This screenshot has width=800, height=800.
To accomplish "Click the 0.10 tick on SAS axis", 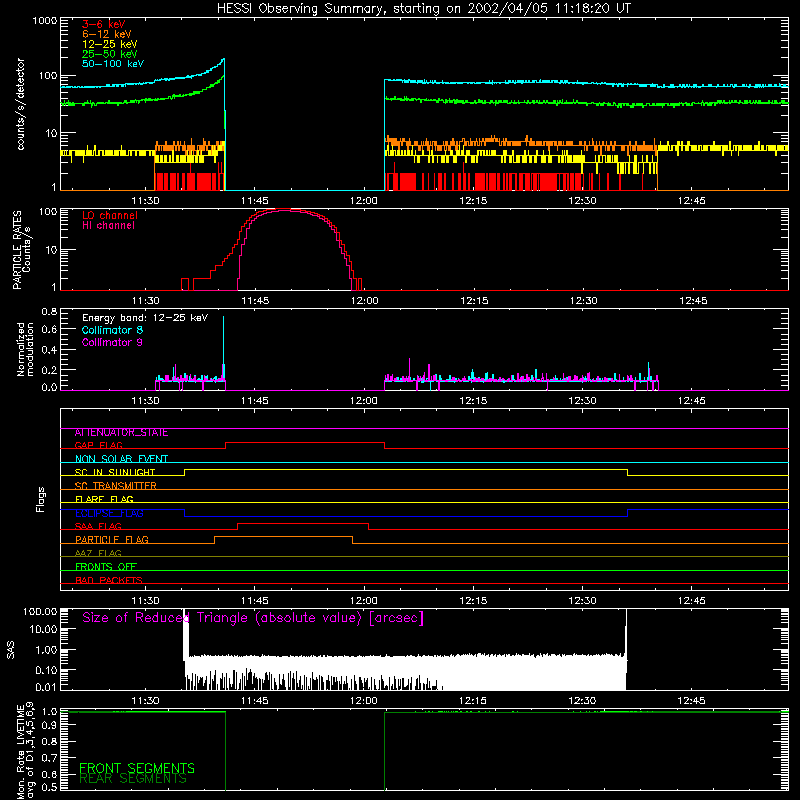I will pyautogui.click(x=46, y=670).
